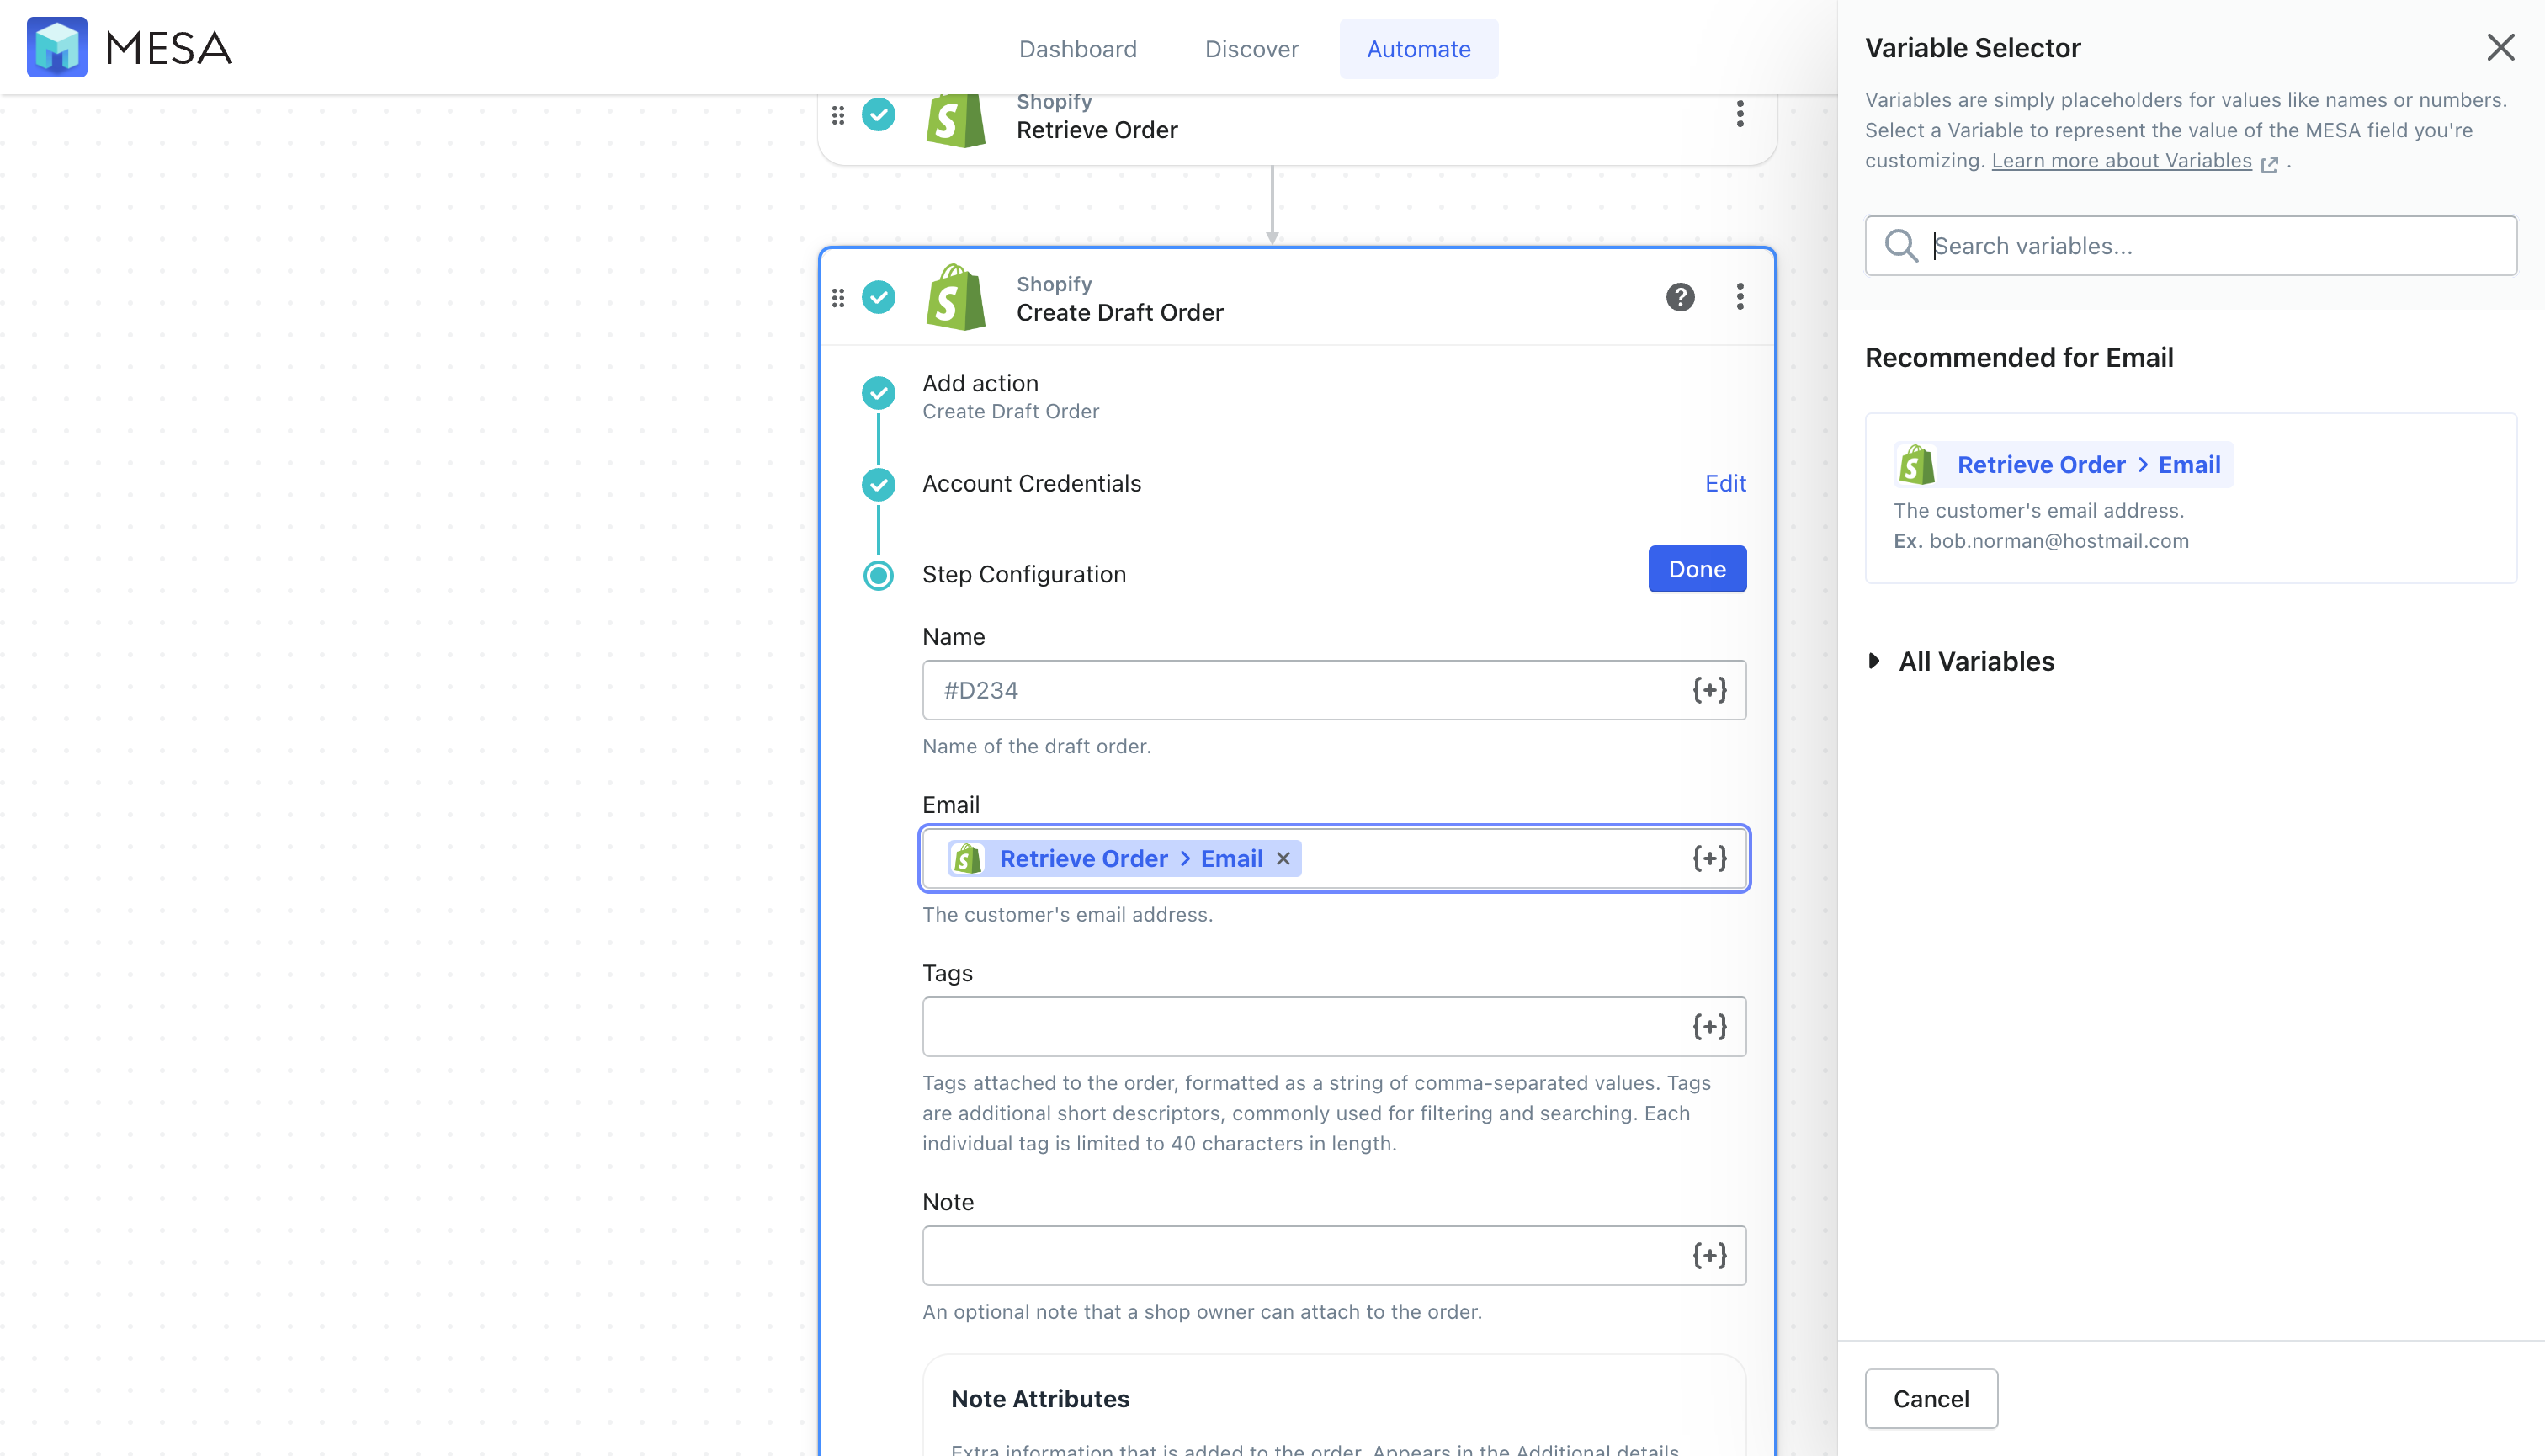Expand the All Variables section

point(1959,661)
